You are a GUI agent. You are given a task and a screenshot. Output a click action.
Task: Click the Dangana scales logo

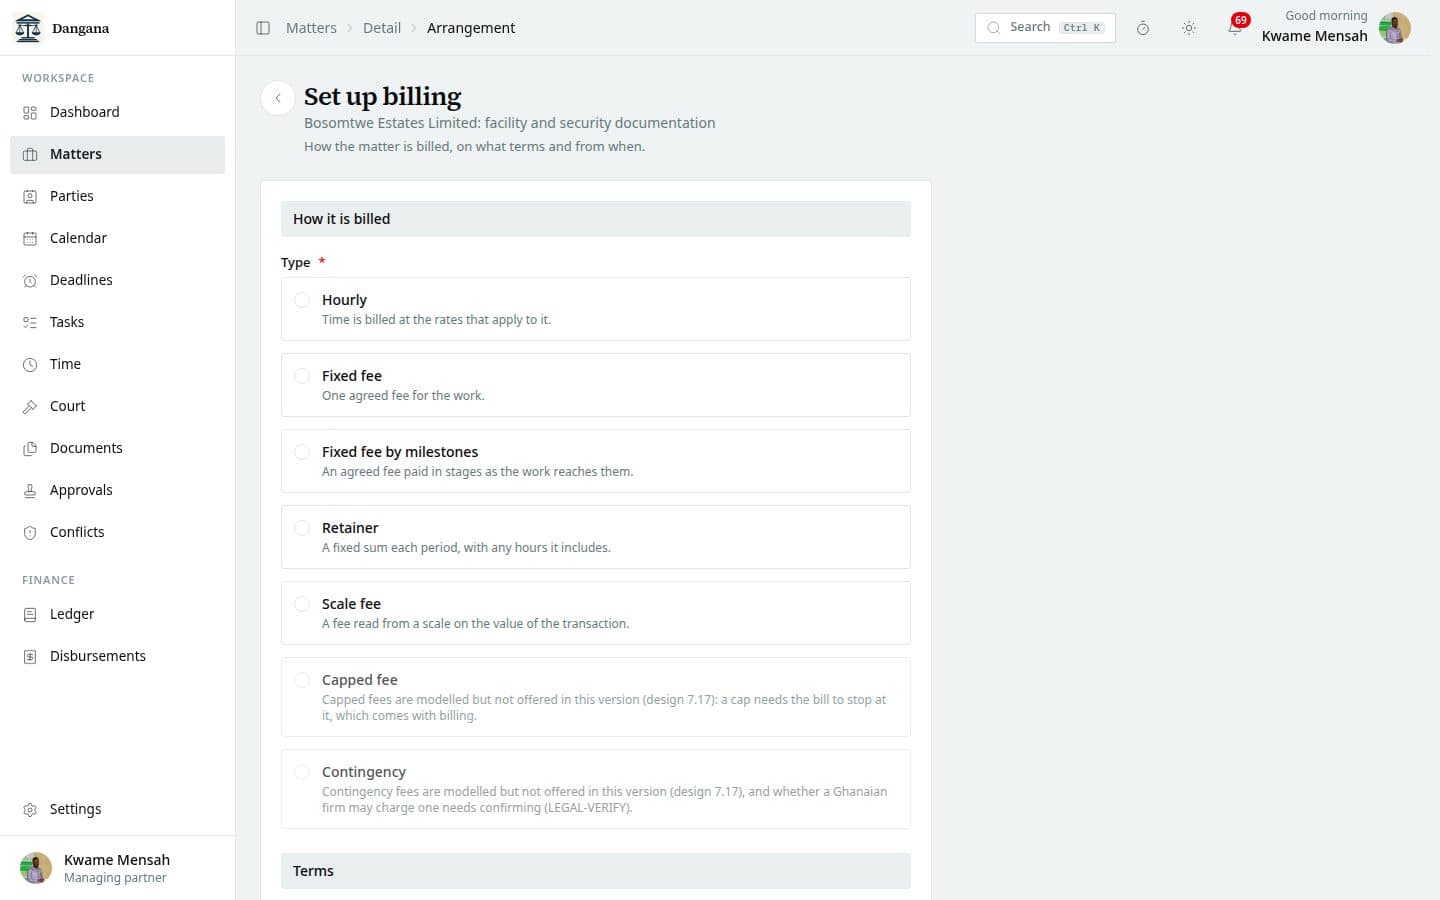[x=29, y=28]
